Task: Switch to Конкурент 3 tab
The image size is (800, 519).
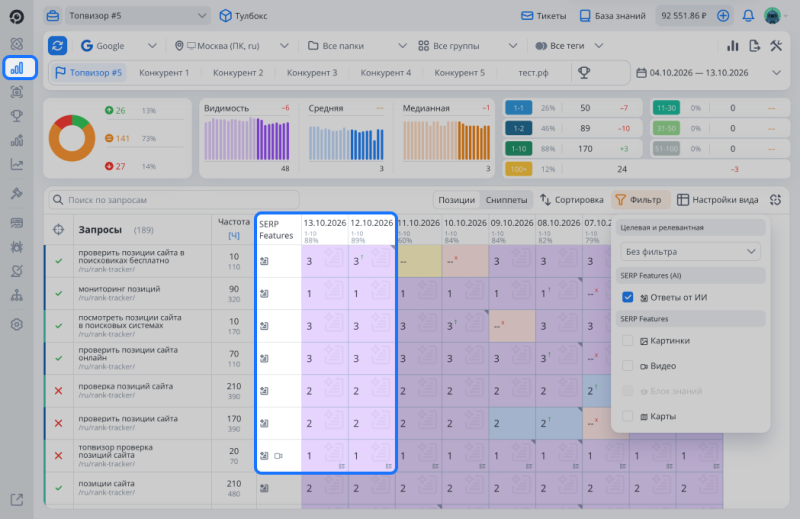Action: (312, 72)
